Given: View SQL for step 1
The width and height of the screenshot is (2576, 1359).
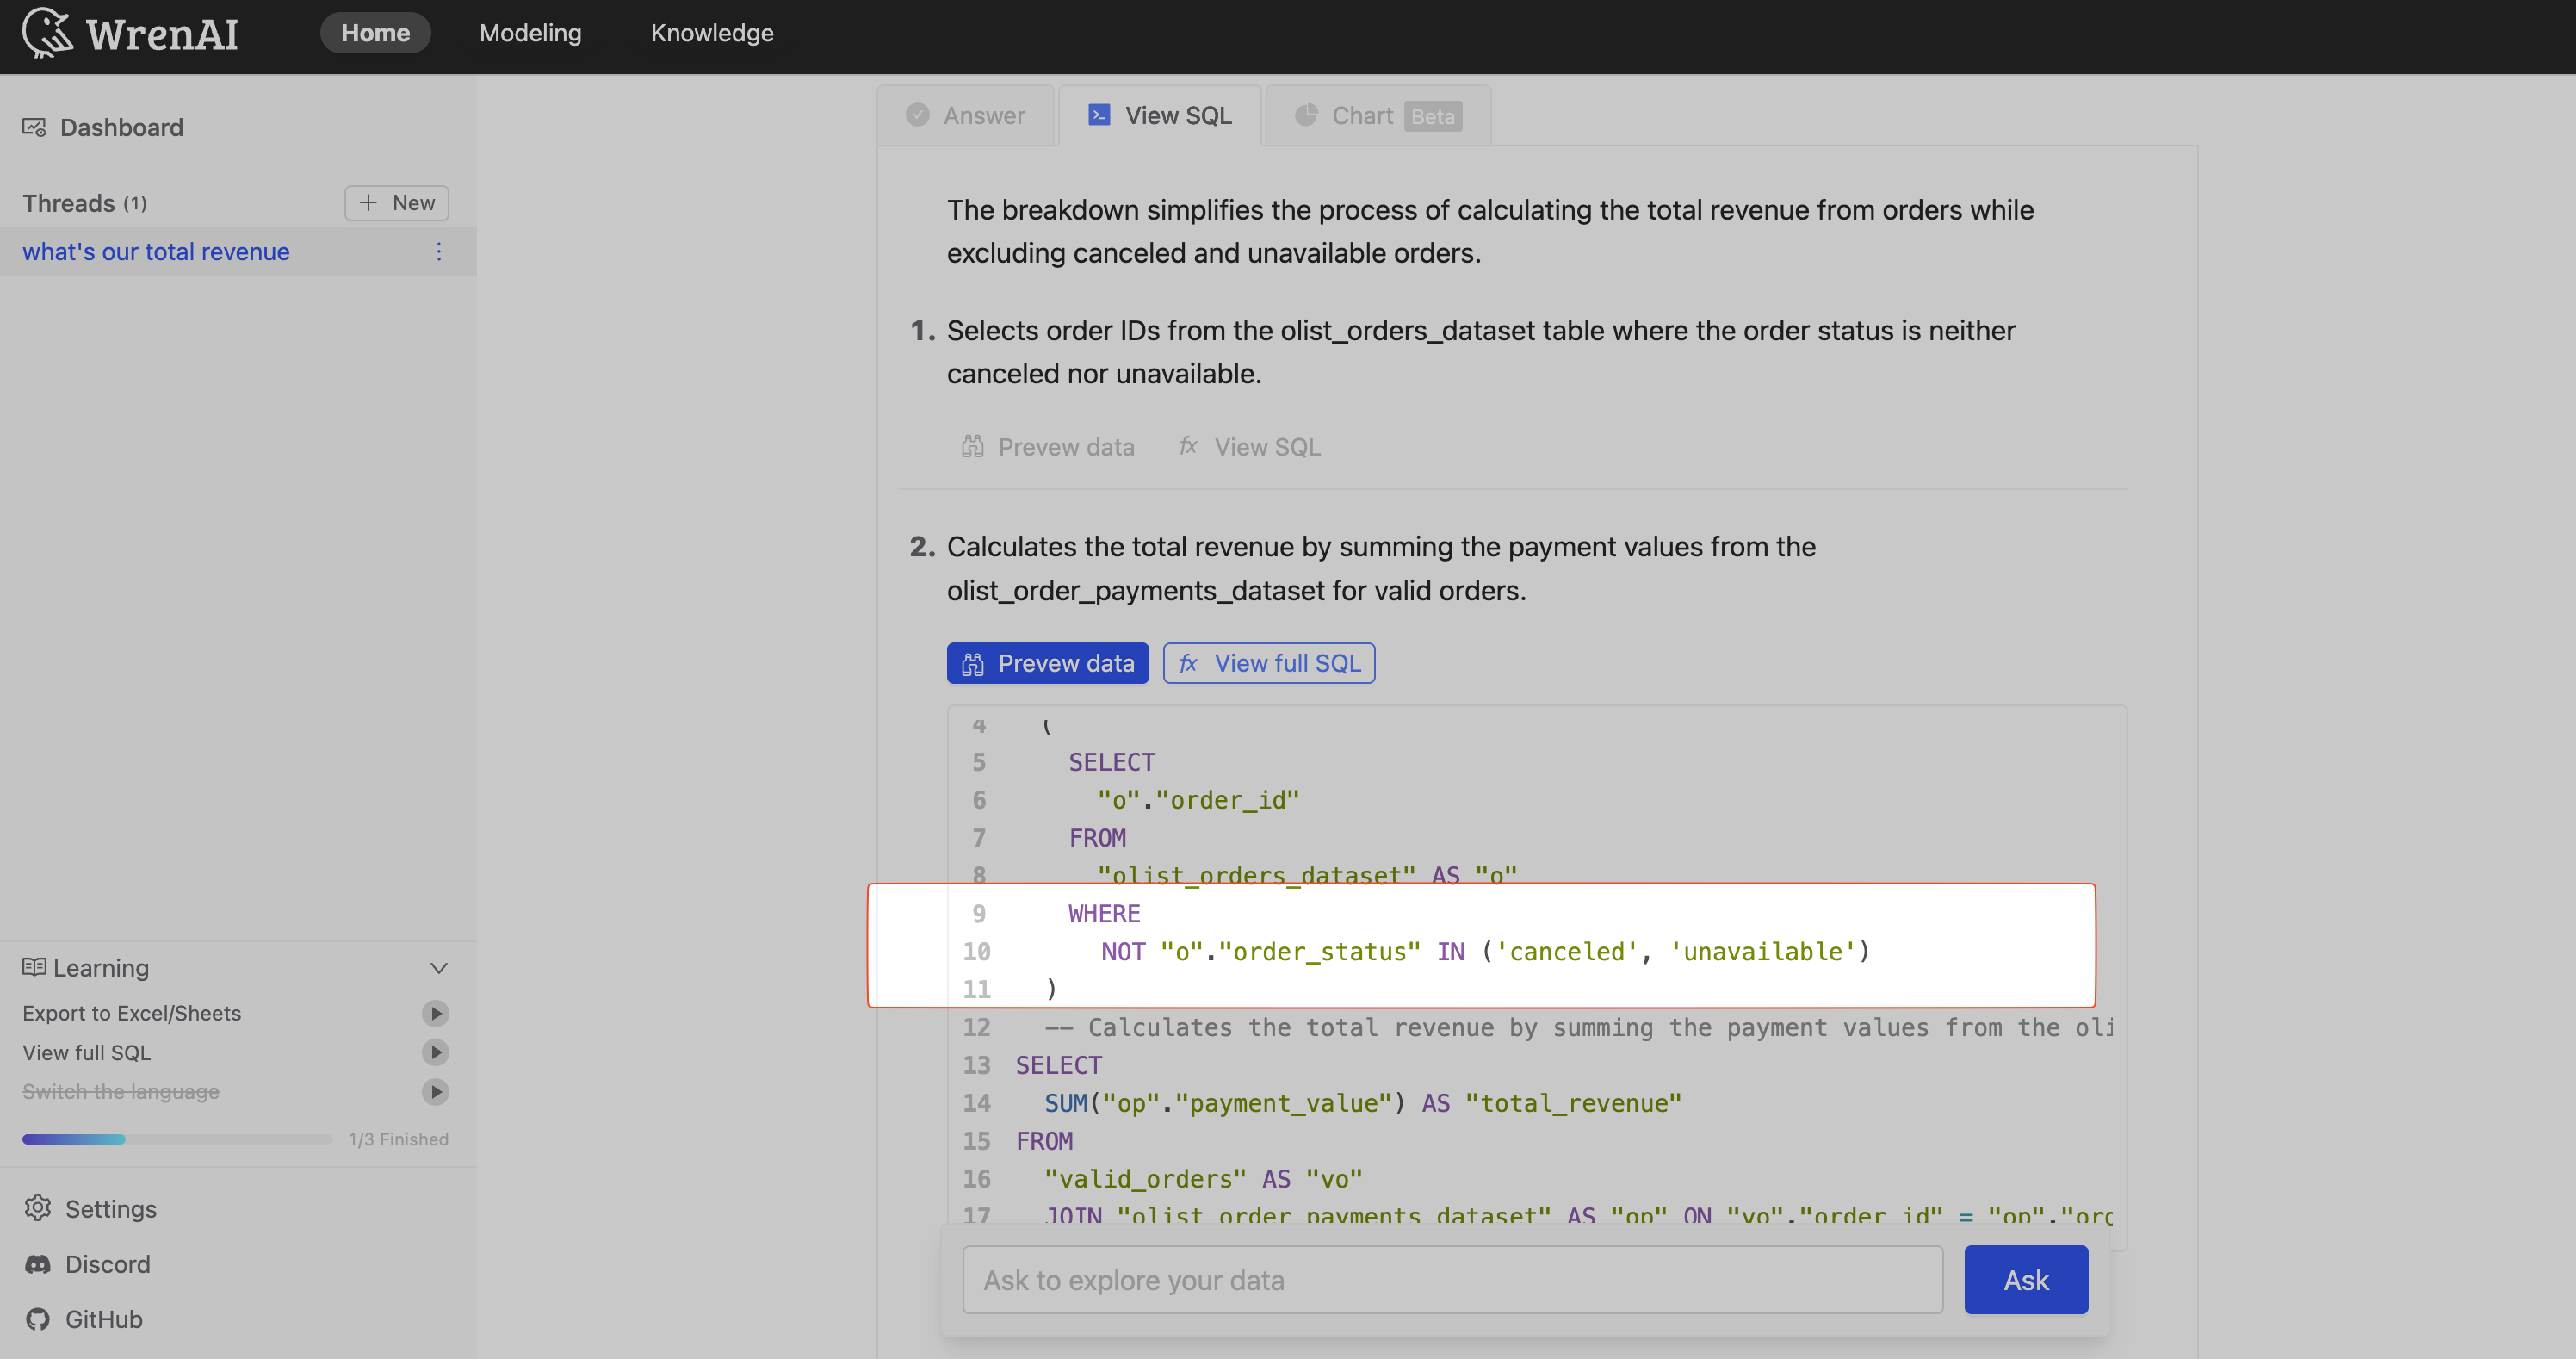Looking at the screenshot, I should tap(1249, 447).
